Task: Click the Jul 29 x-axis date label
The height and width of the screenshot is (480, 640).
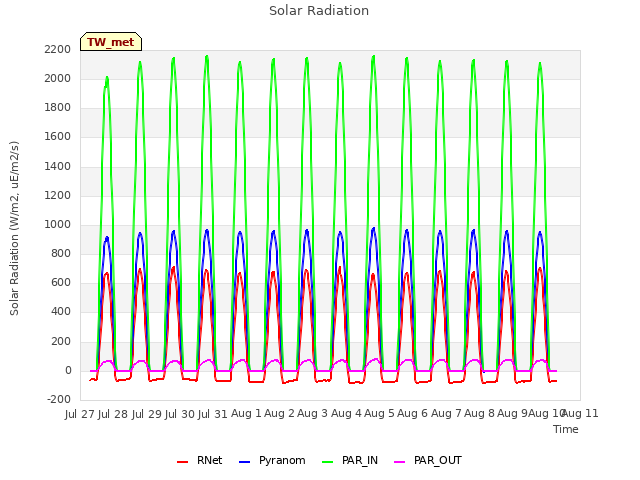Action: click(x=147, y=414)
